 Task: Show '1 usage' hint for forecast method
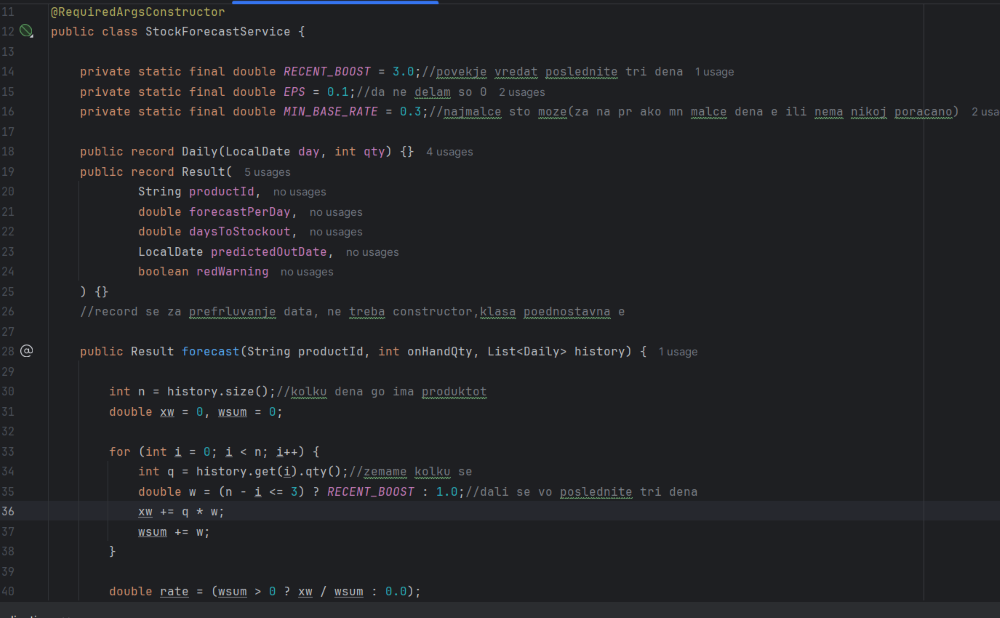(678, 352)
